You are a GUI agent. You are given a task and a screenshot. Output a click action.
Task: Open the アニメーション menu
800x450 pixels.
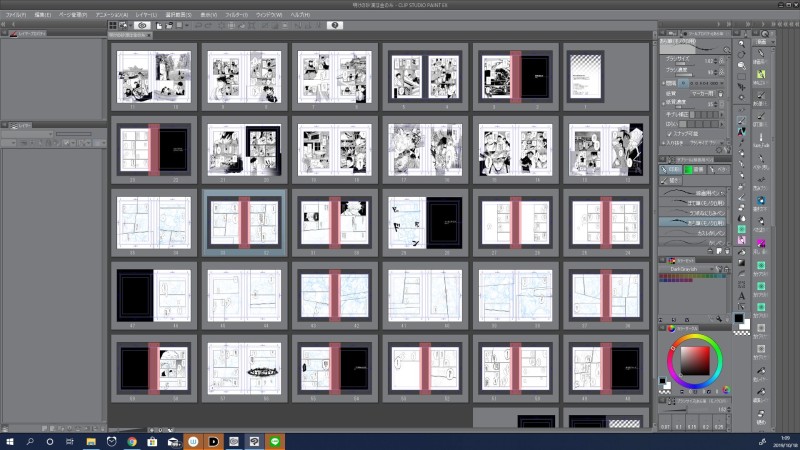112,15
